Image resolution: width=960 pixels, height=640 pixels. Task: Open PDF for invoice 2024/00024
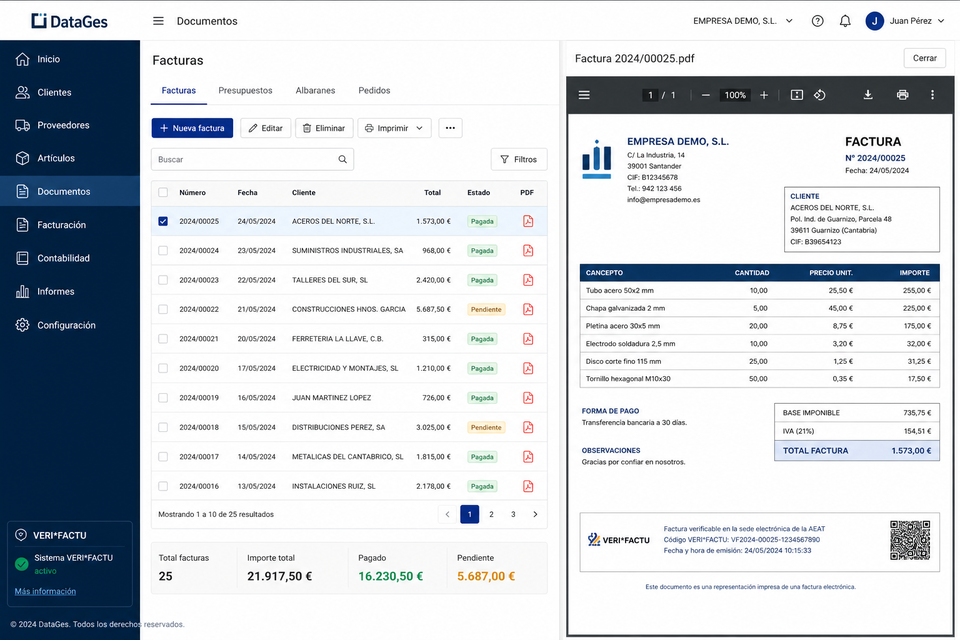click(528, 250)
